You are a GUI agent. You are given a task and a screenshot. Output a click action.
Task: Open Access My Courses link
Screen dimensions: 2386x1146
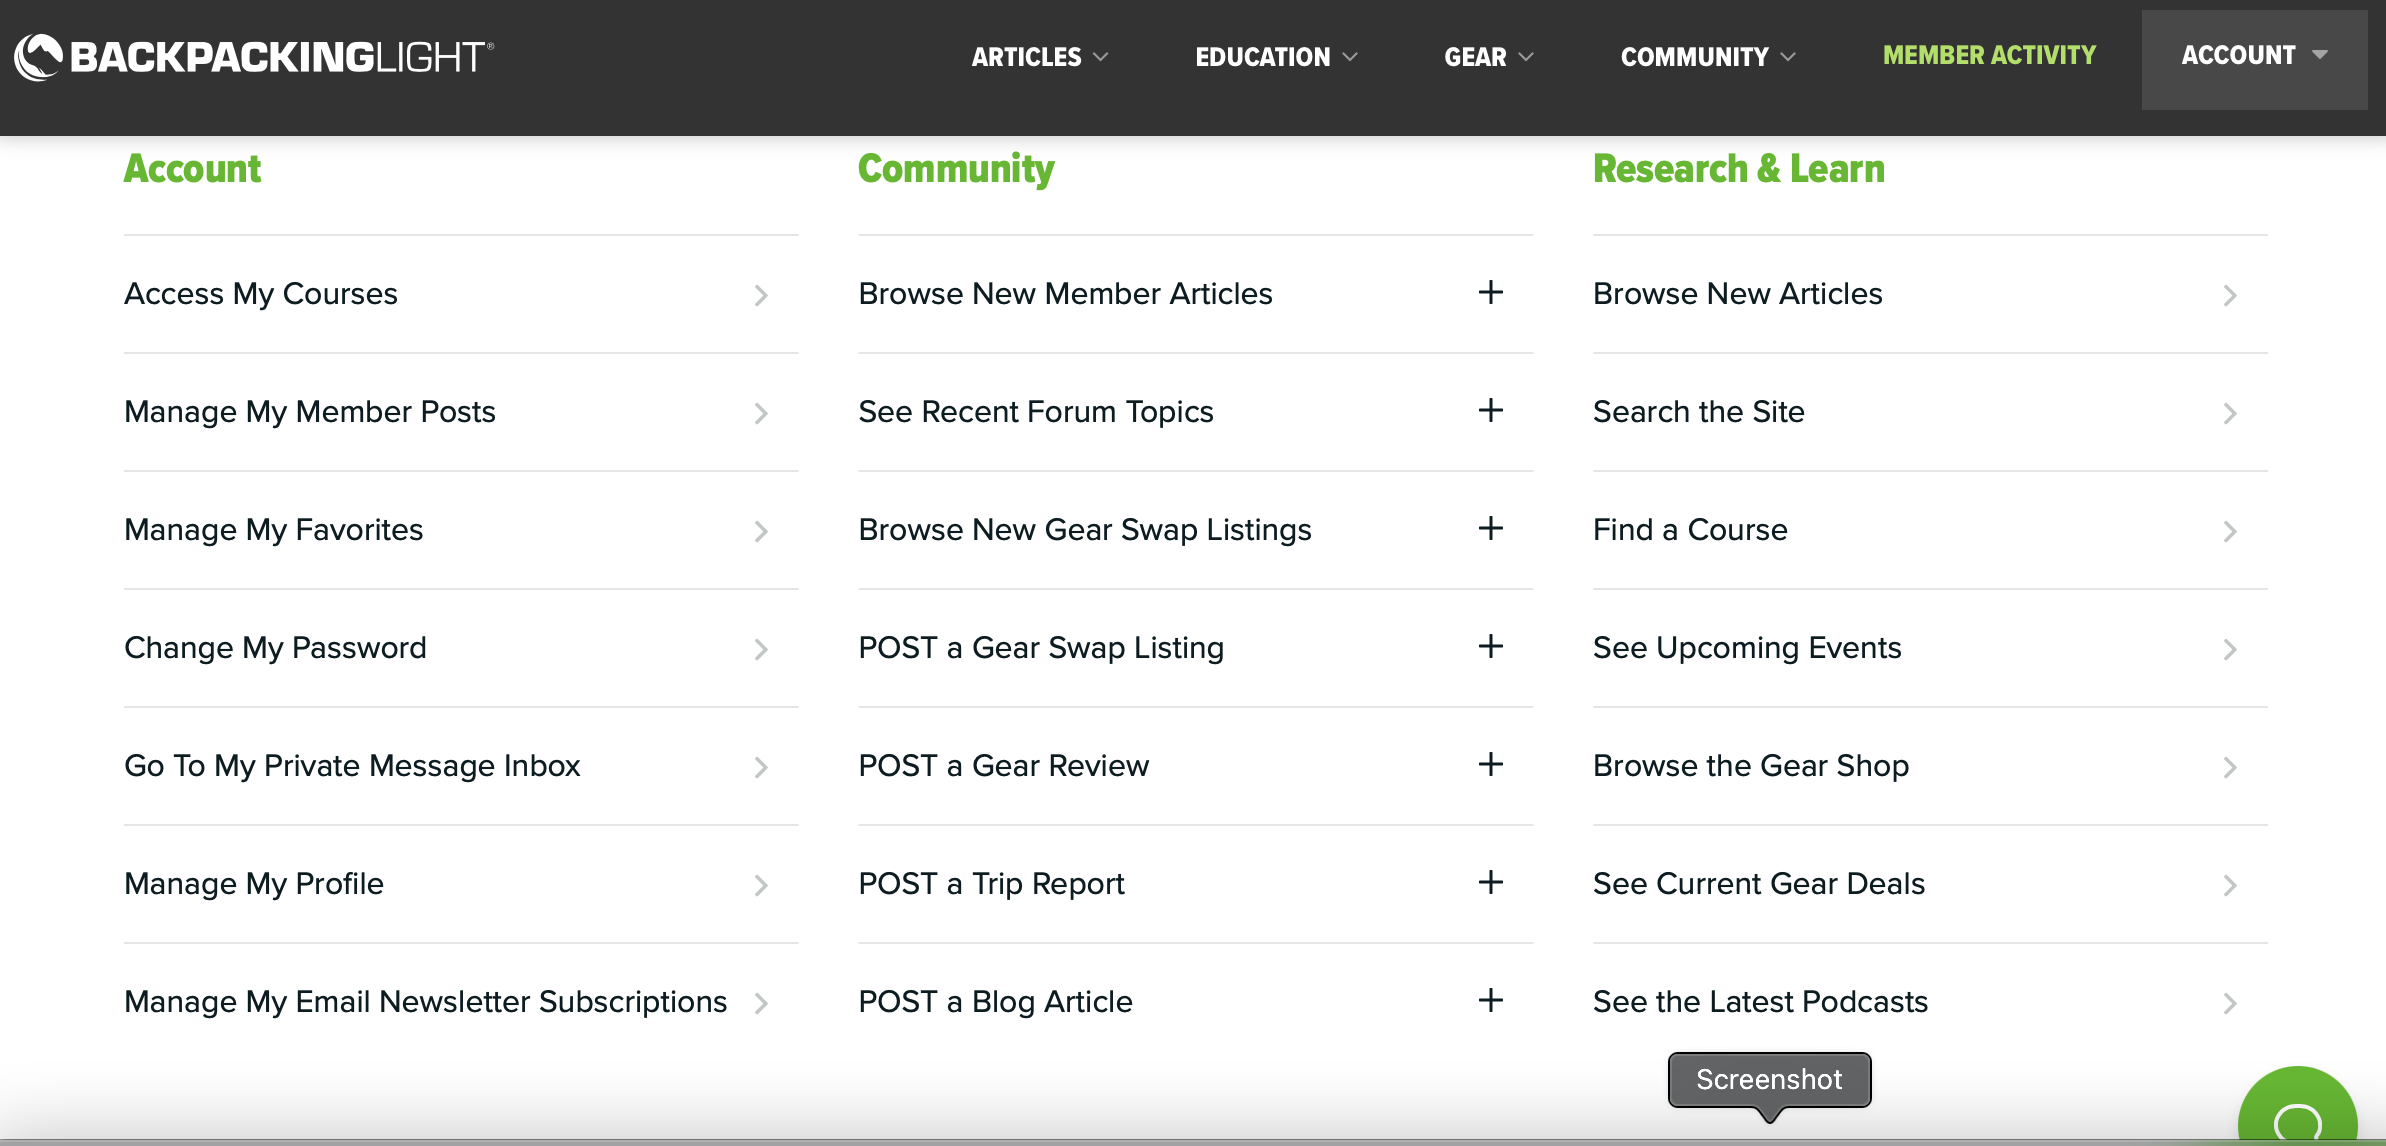[x=261, y=294]
